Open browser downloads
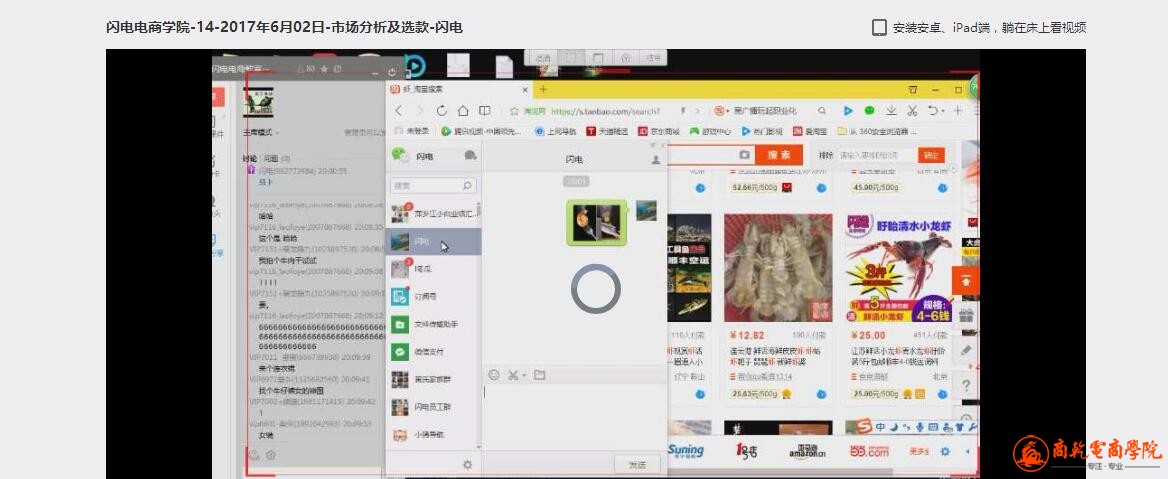This screenshot has width=1168, height=479. [x=891, y=110]
